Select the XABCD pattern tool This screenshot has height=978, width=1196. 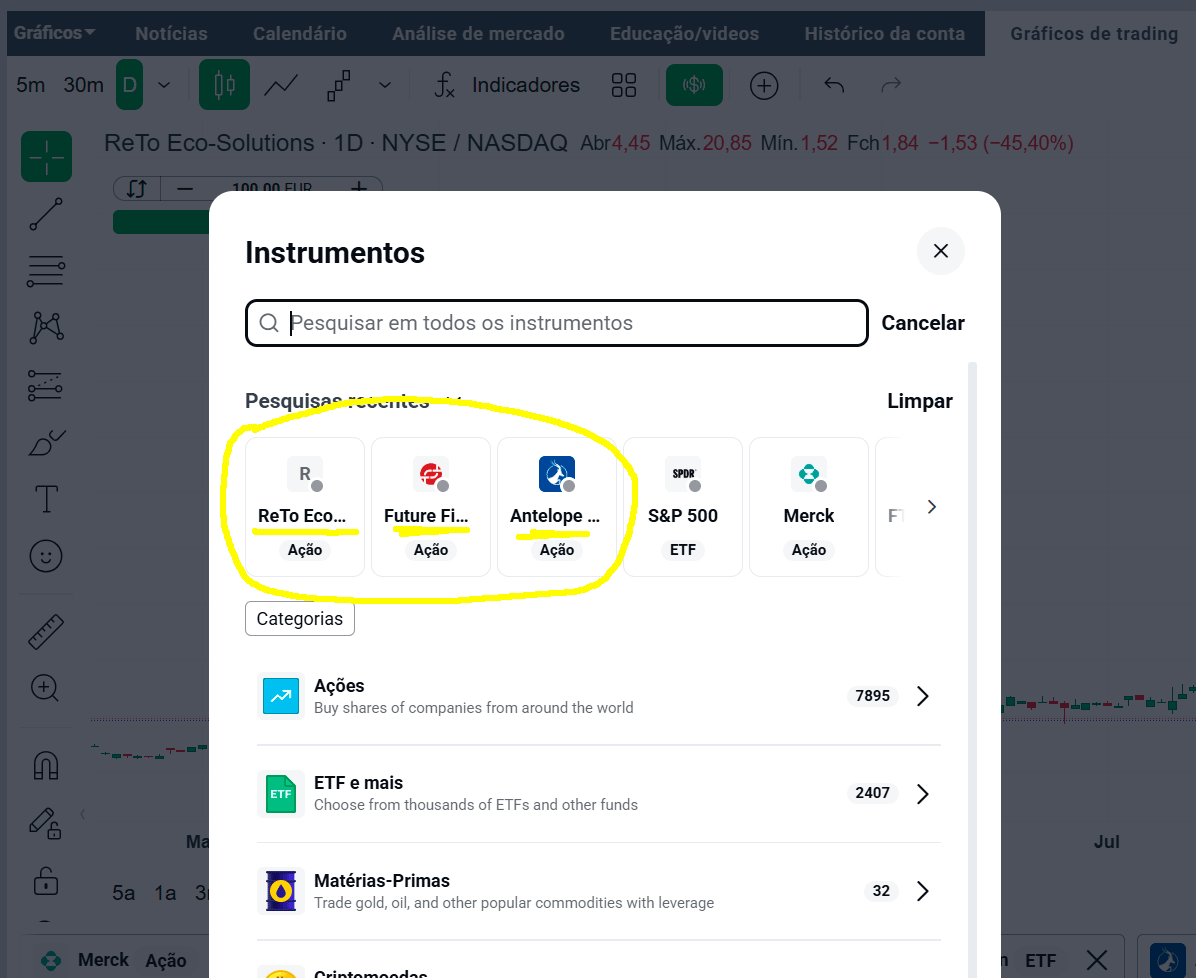tap(47, 328)
